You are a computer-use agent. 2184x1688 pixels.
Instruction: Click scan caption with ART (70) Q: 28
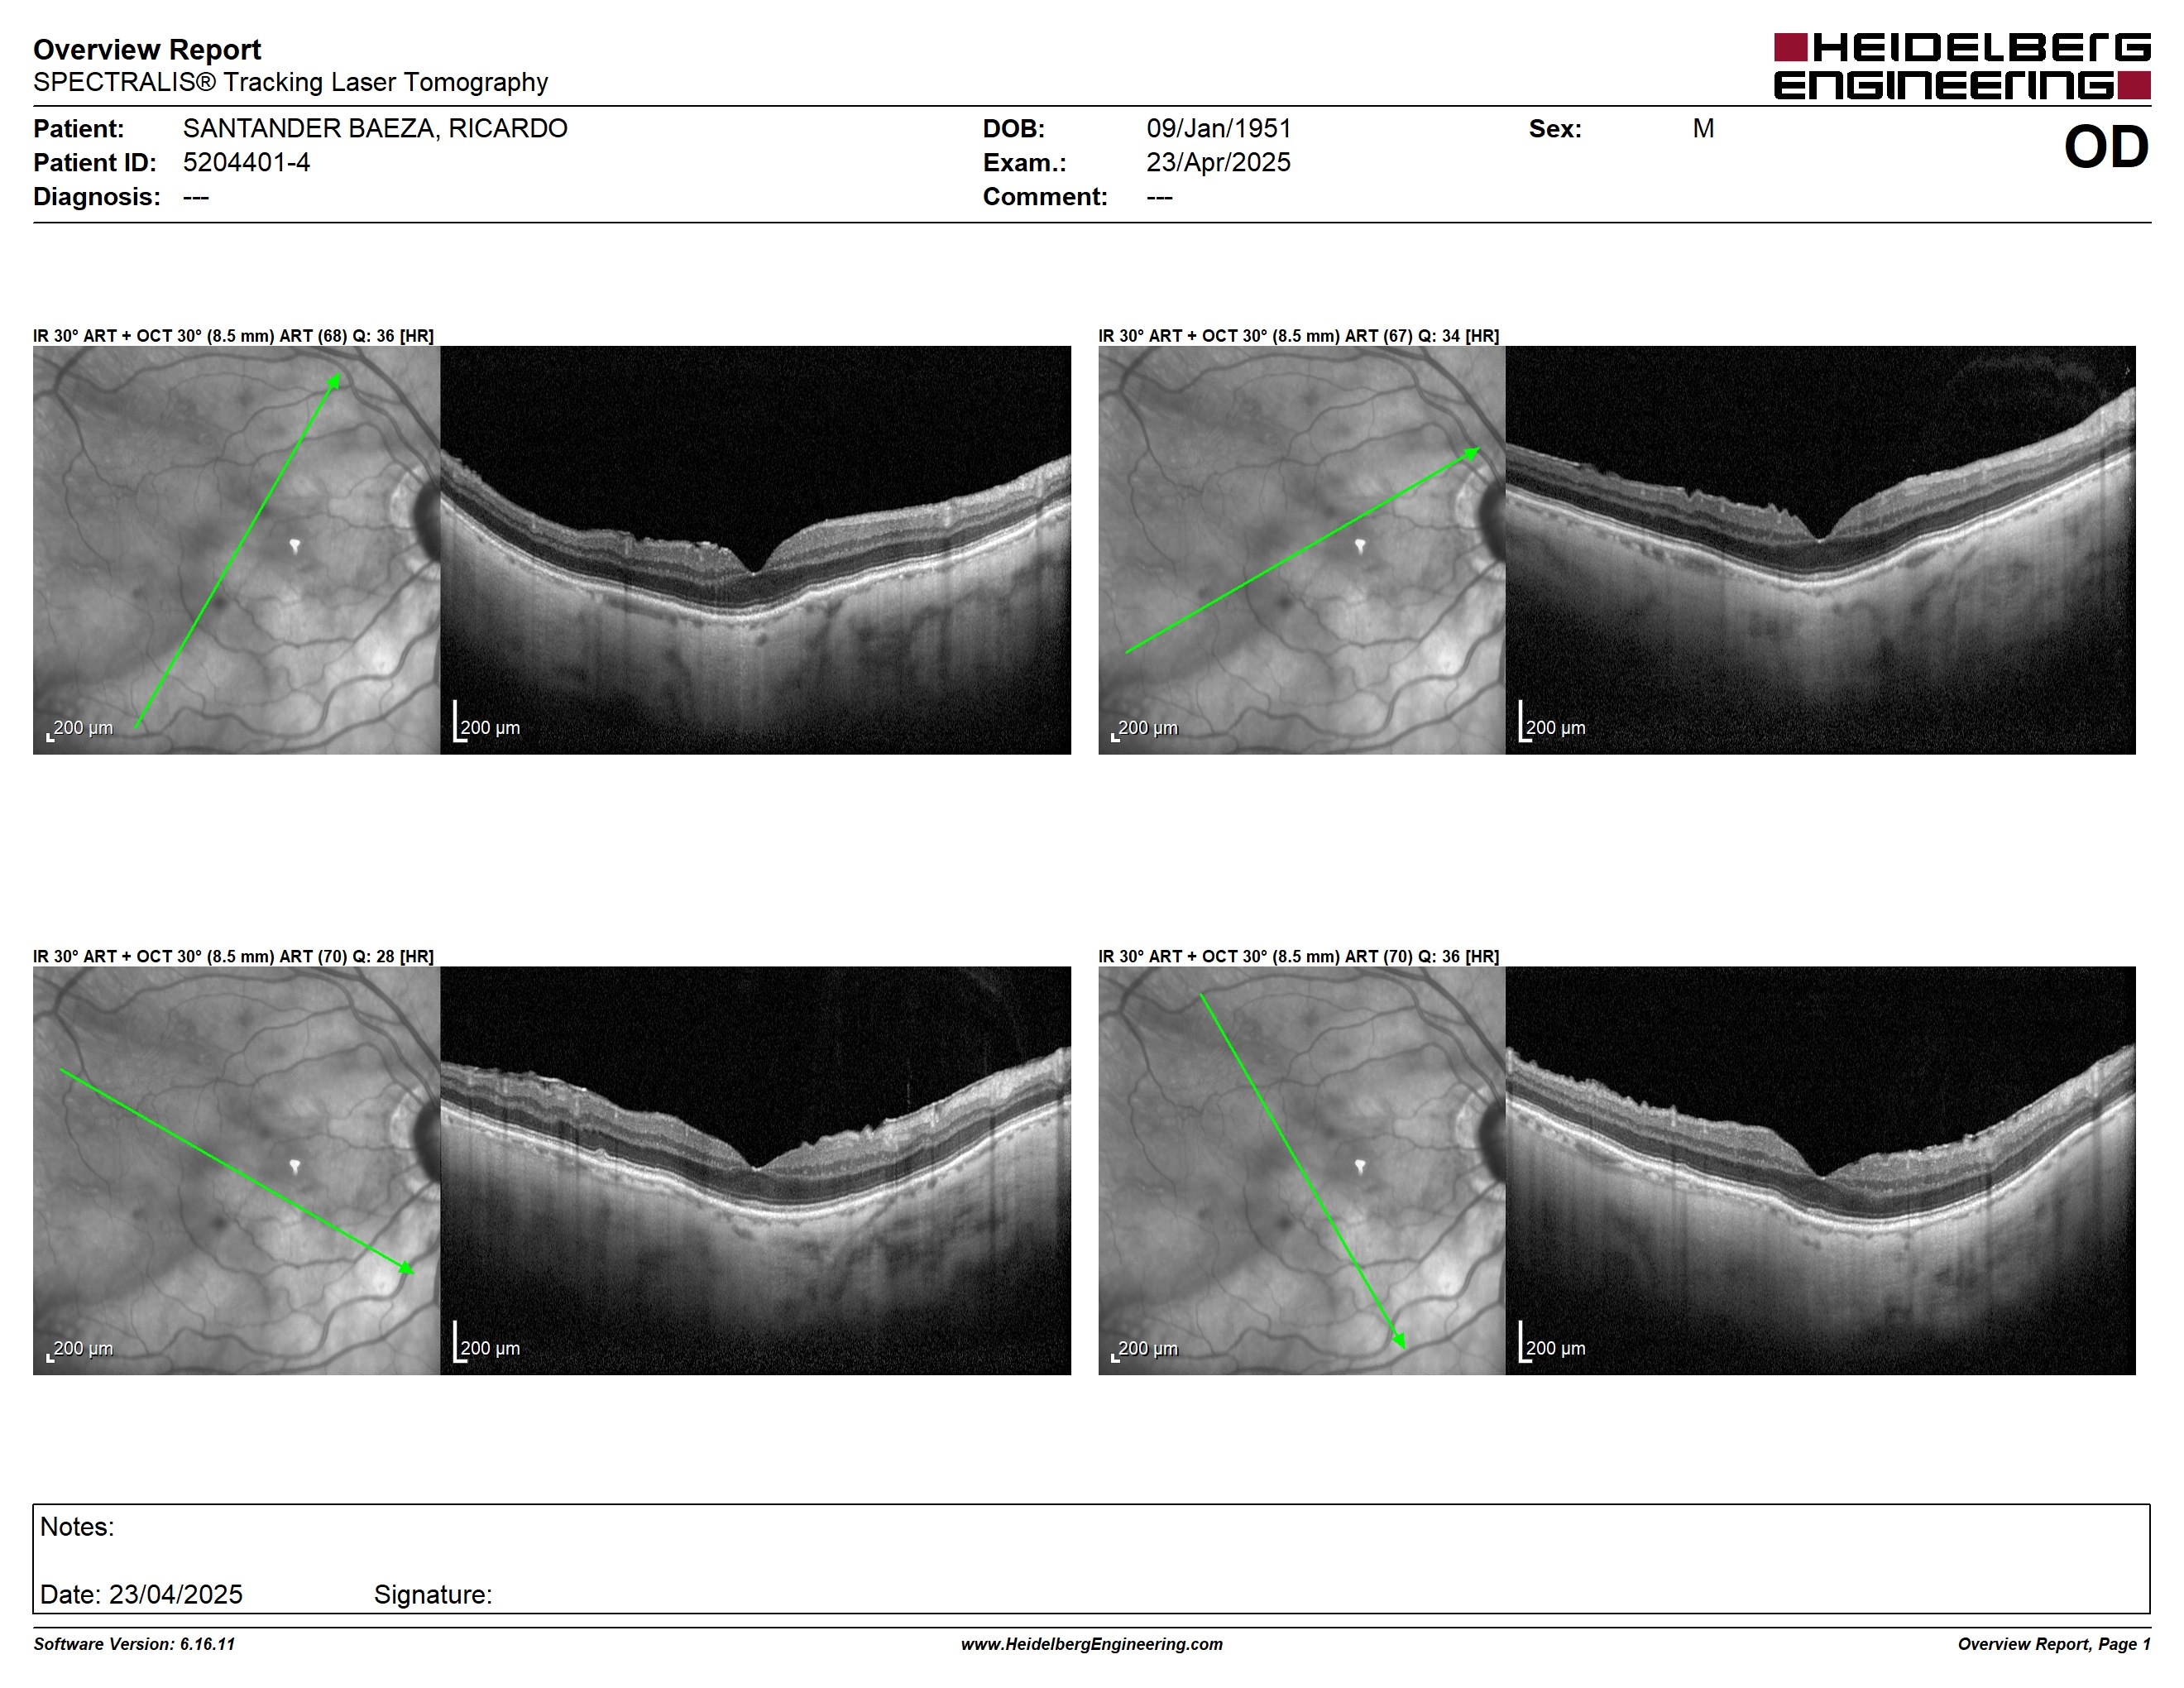coord(233,956)
